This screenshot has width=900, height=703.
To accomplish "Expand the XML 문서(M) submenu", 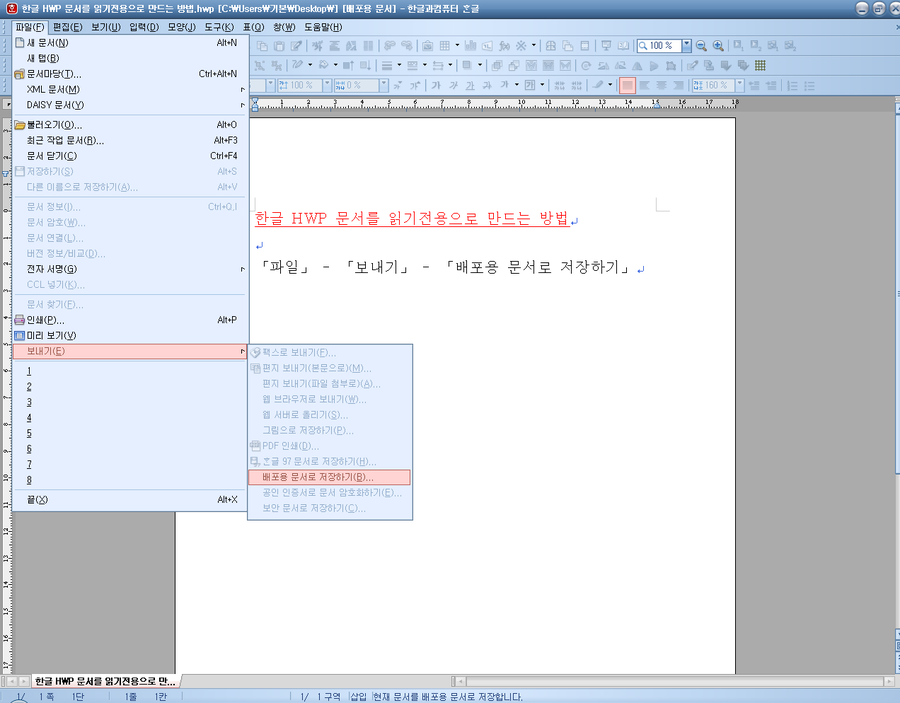I will pos(130,90).
